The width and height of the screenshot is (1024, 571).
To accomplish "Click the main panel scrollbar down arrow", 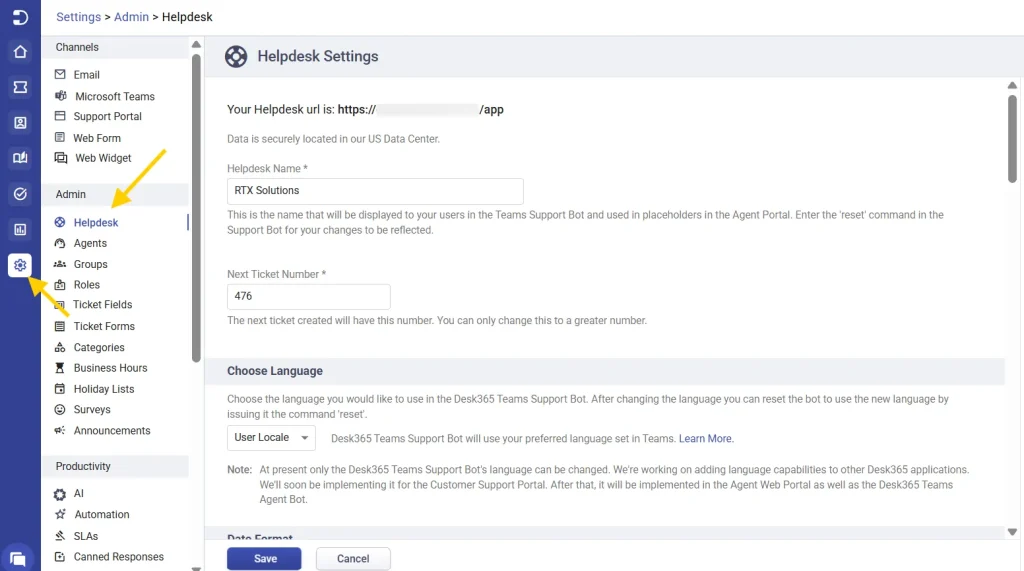I will click(x=1012, y=533).
